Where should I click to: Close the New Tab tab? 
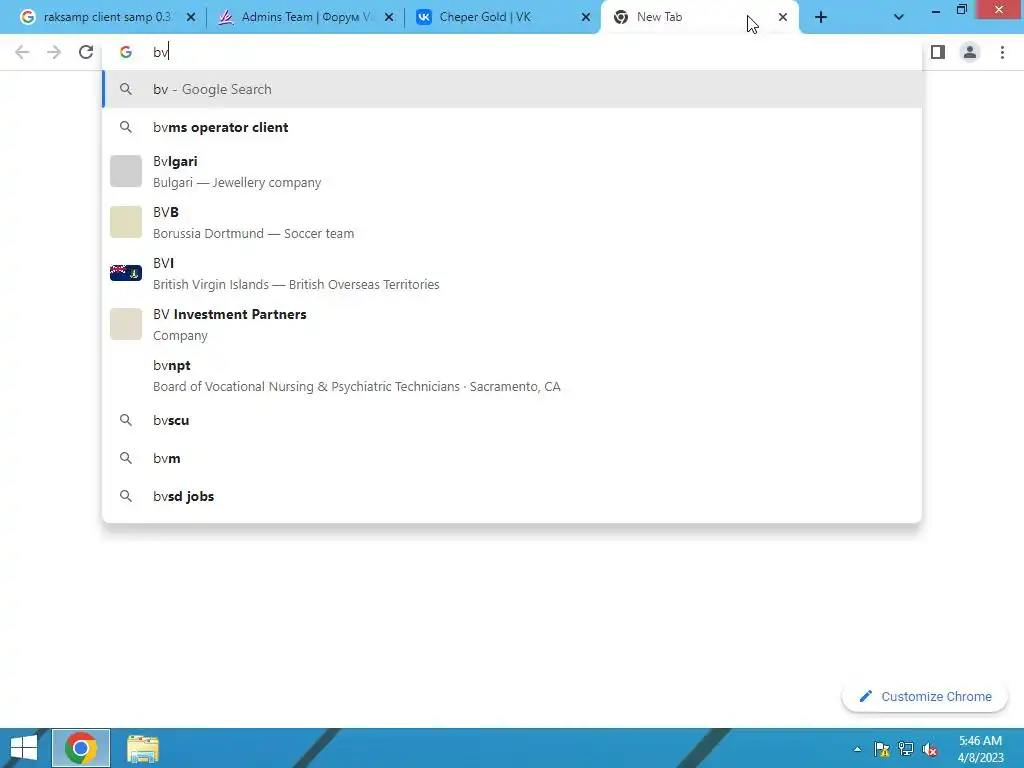(x=783, y=18)
